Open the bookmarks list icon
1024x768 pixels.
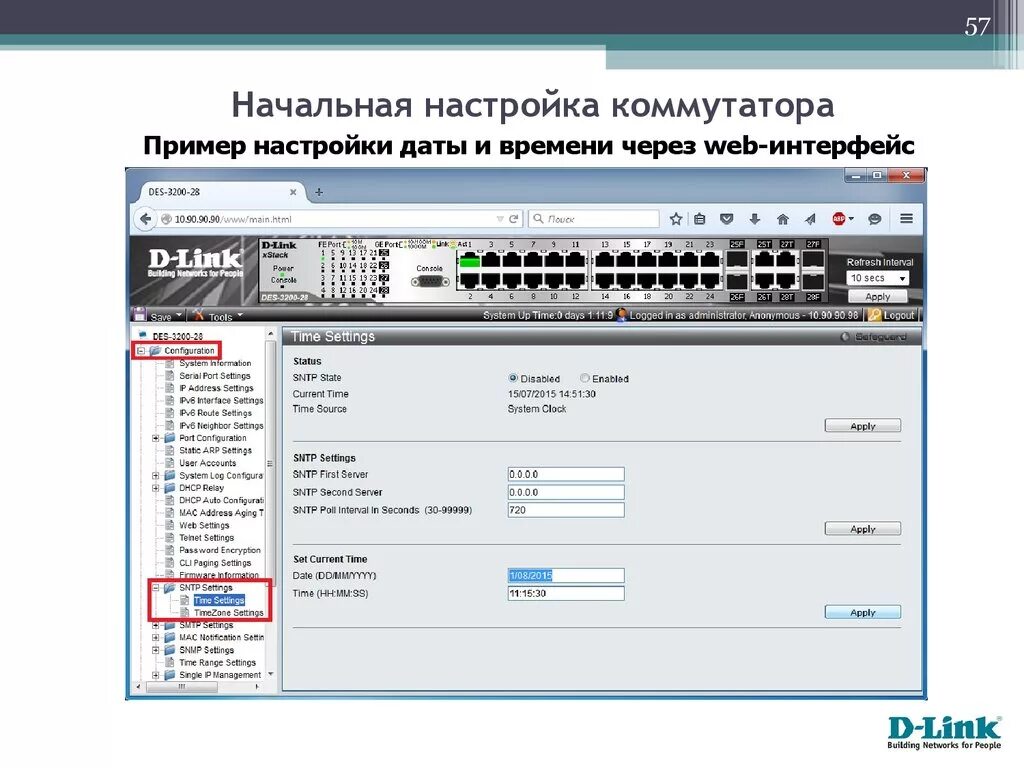699,219
